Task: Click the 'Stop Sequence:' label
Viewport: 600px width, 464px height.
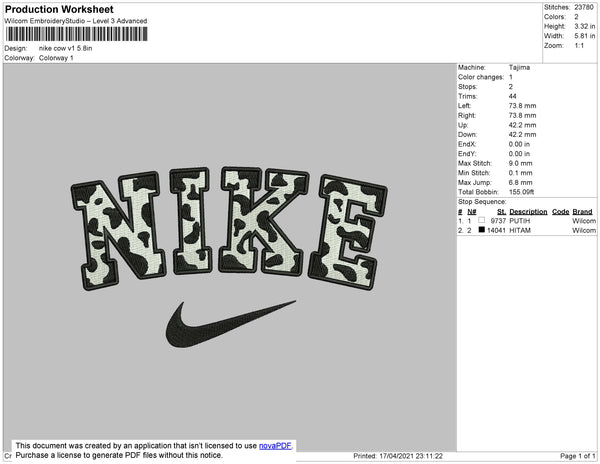Action: tap(482, 202)
